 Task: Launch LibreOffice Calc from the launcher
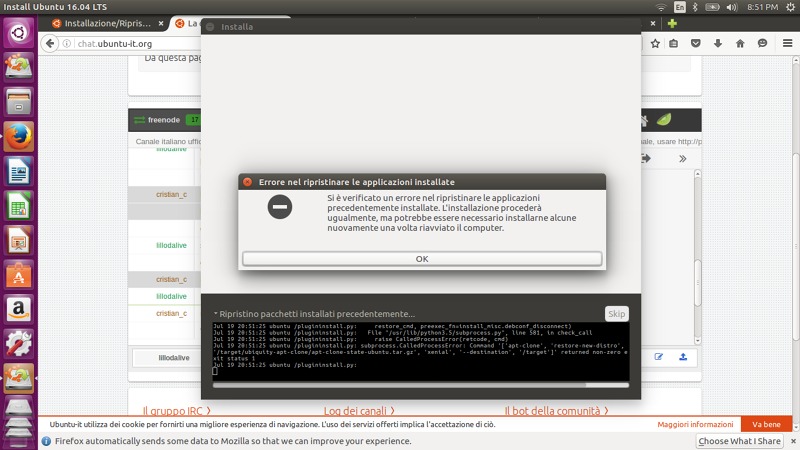pos(18,206)
